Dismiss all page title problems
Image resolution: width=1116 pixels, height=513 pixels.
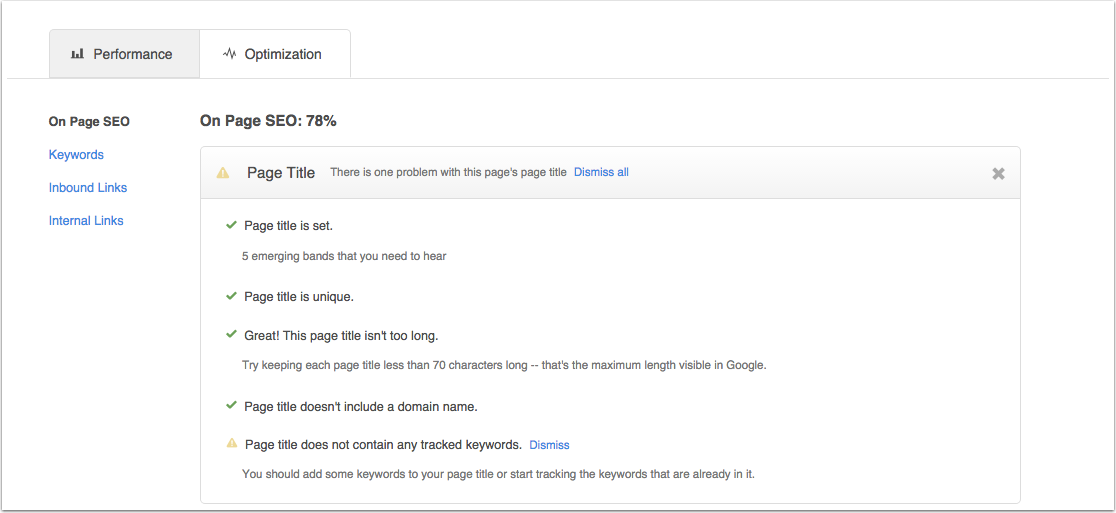[601, 172]
